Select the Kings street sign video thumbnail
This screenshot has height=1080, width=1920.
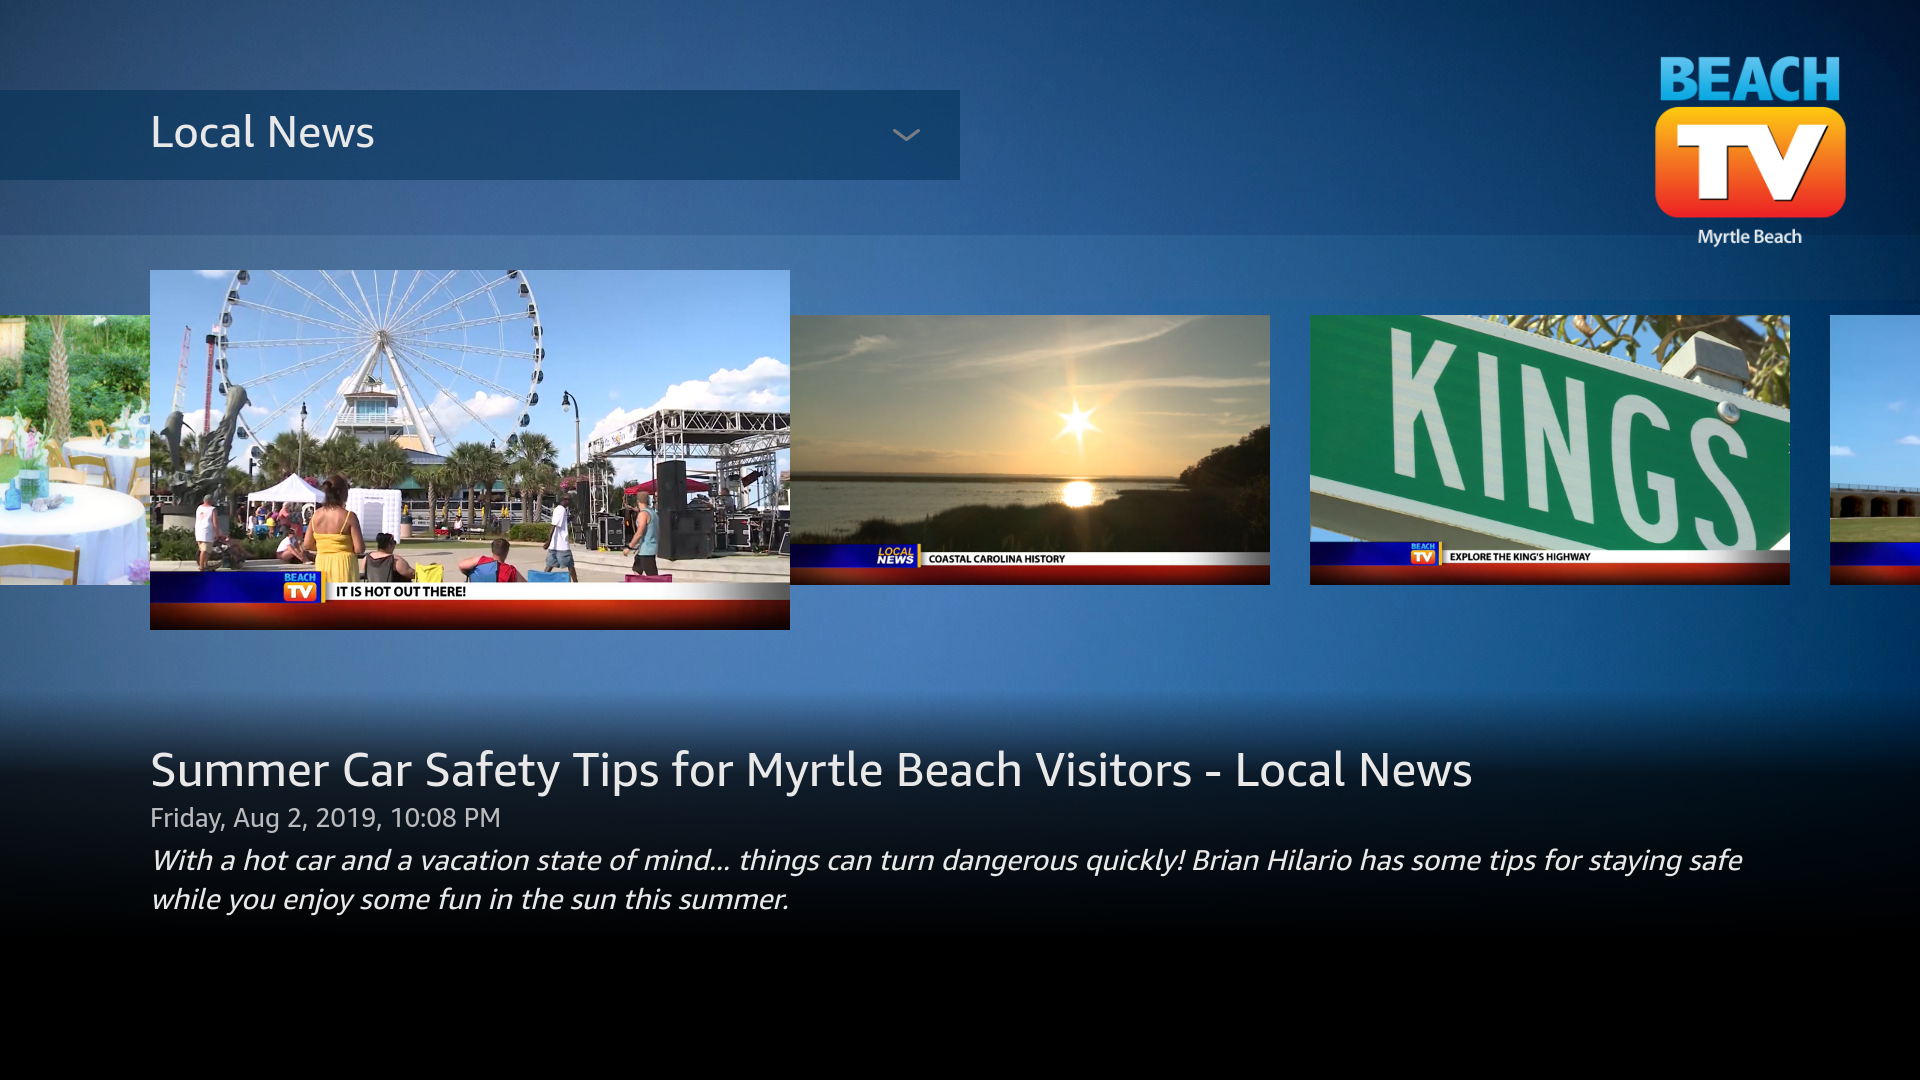[x=1549, y=440]
